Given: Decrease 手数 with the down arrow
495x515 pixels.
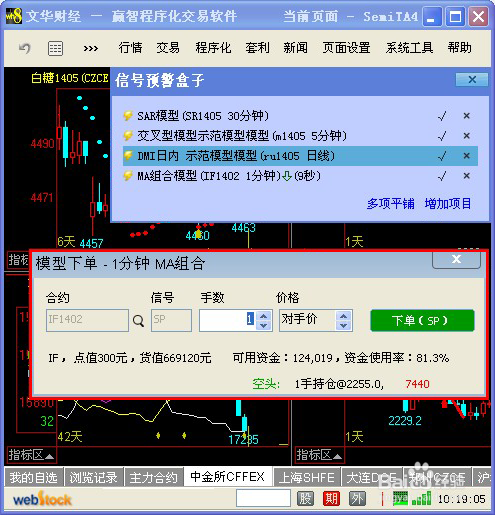Looking at the screenshot, I should 264,325.
